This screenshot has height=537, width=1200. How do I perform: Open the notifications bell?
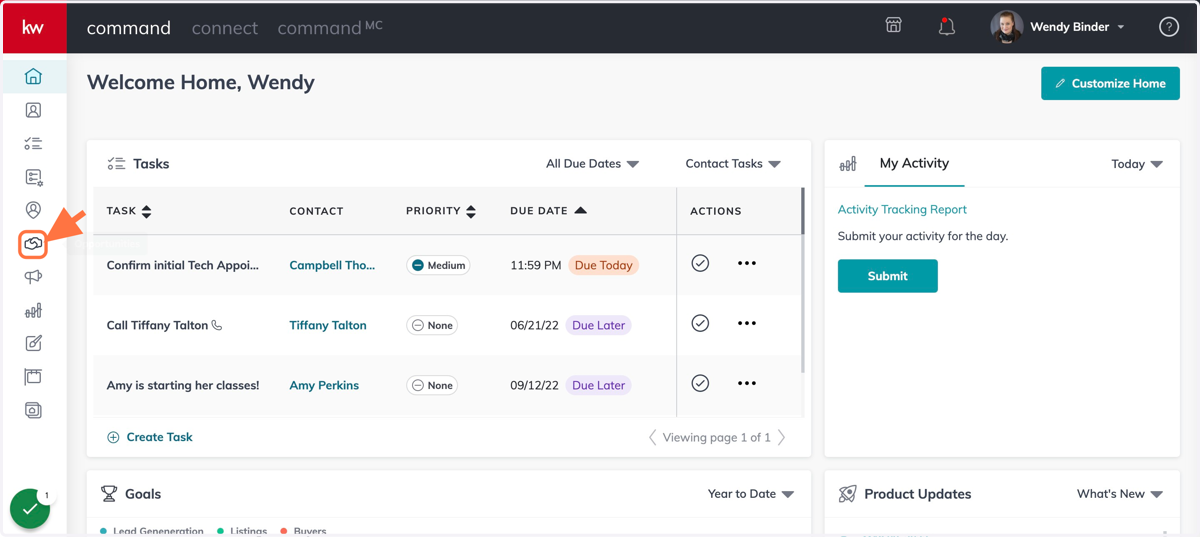[946, 27]
